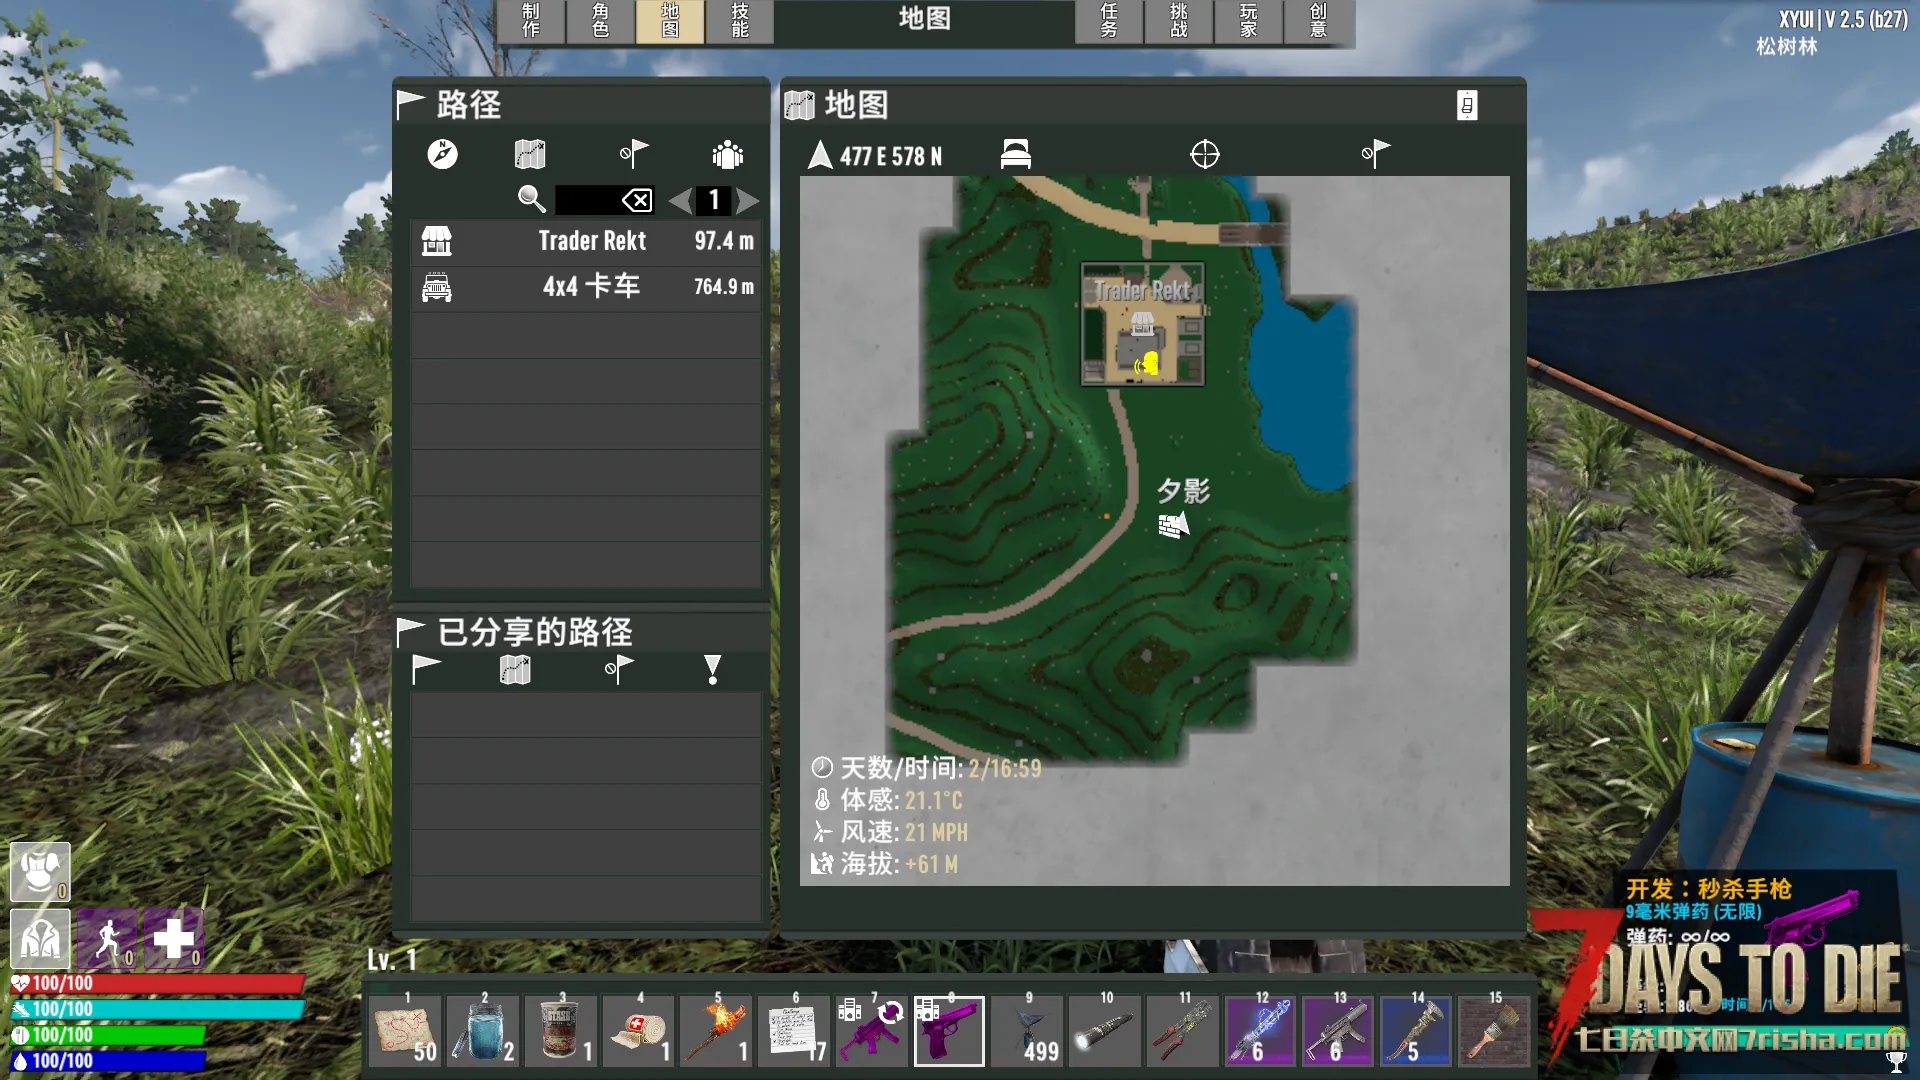
Task: Click the bed icon above the map
Action: (x=1015, y=154)
